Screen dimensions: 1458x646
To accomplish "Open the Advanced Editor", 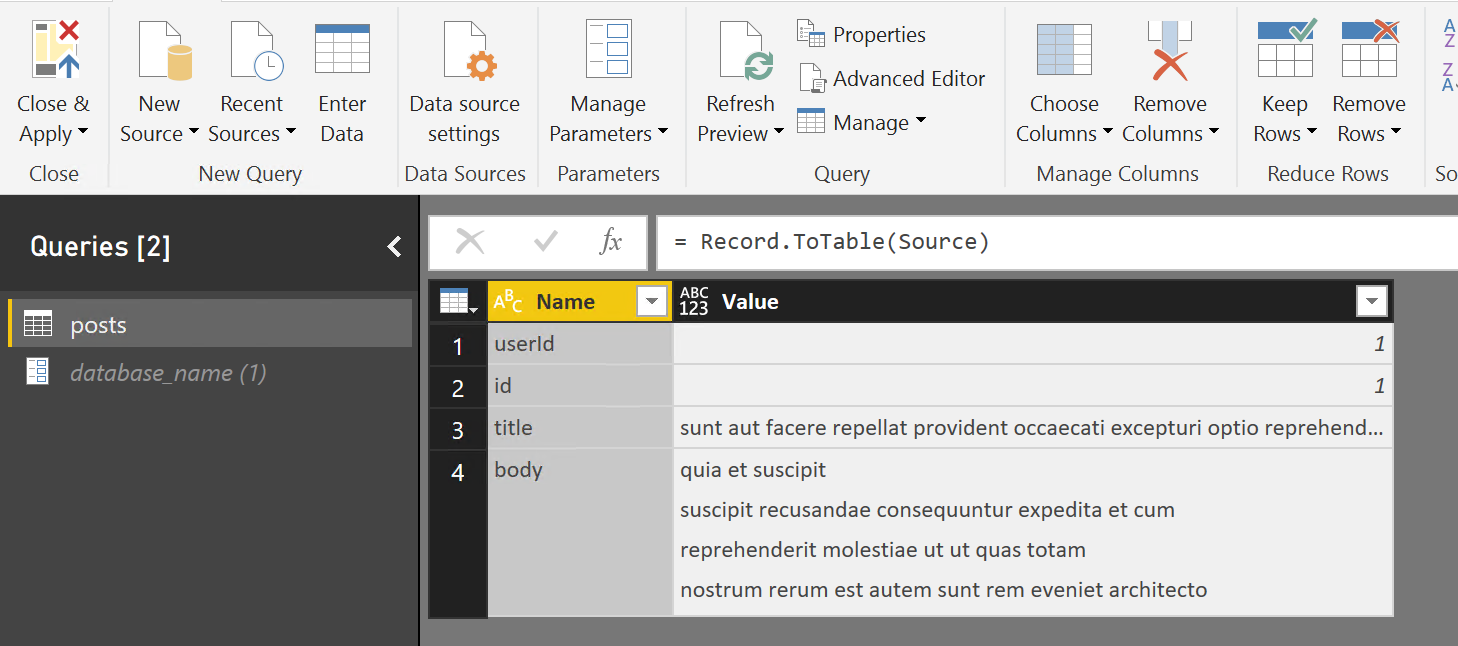I will pos(892,78).
